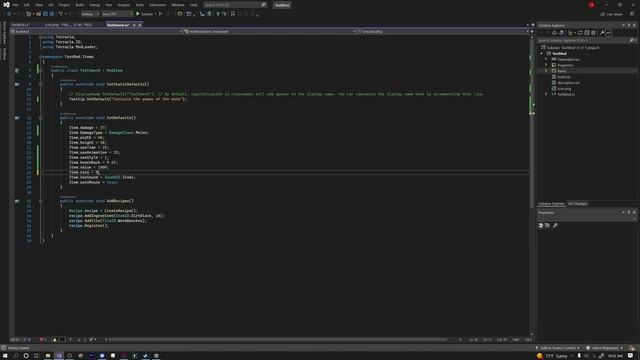
Task: Click the Start Without Debugging icon
Action: tap(161, 14)
